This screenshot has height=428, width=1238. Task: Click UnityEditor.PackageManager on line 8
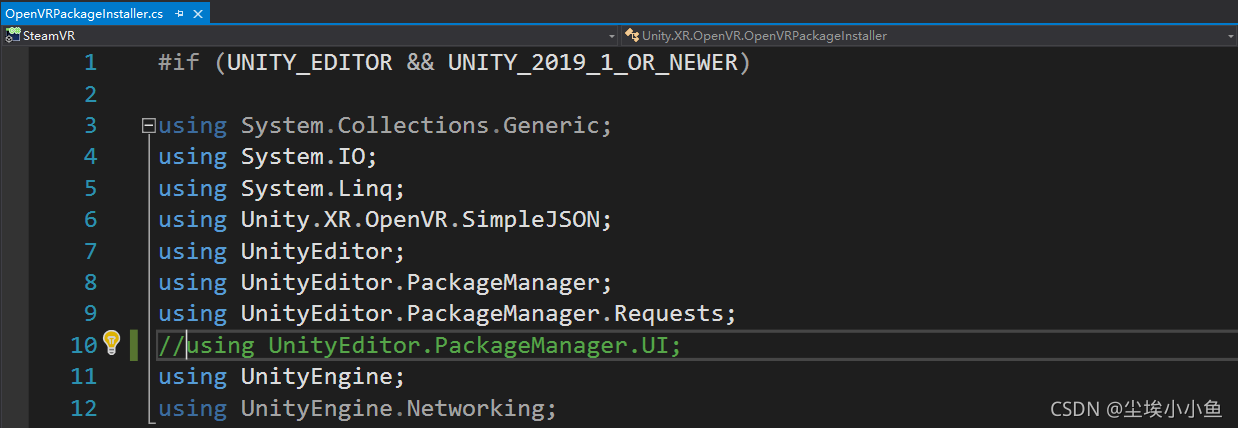pyautogui.click(x=420, y=283)
